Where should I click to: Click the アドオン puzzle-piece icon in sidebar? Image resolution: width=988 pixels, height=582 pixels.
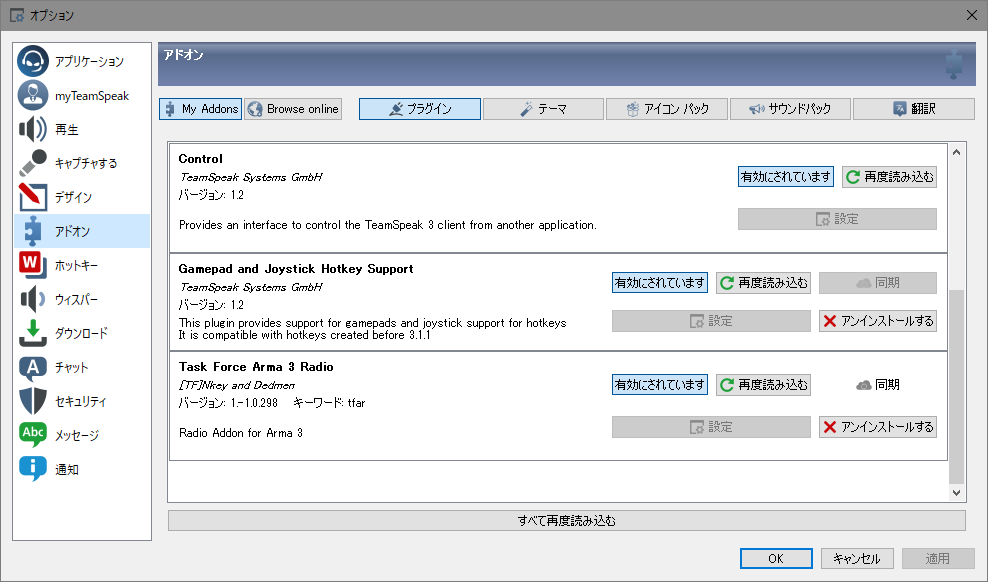[x=33, y=231]
